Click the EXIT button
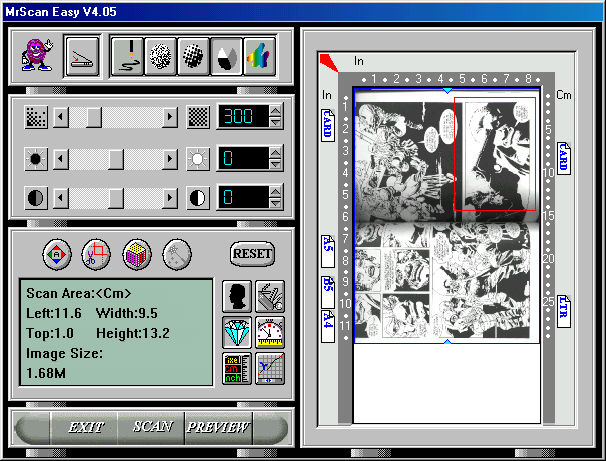Screen dimensions: 606x461 coord(85,427)
